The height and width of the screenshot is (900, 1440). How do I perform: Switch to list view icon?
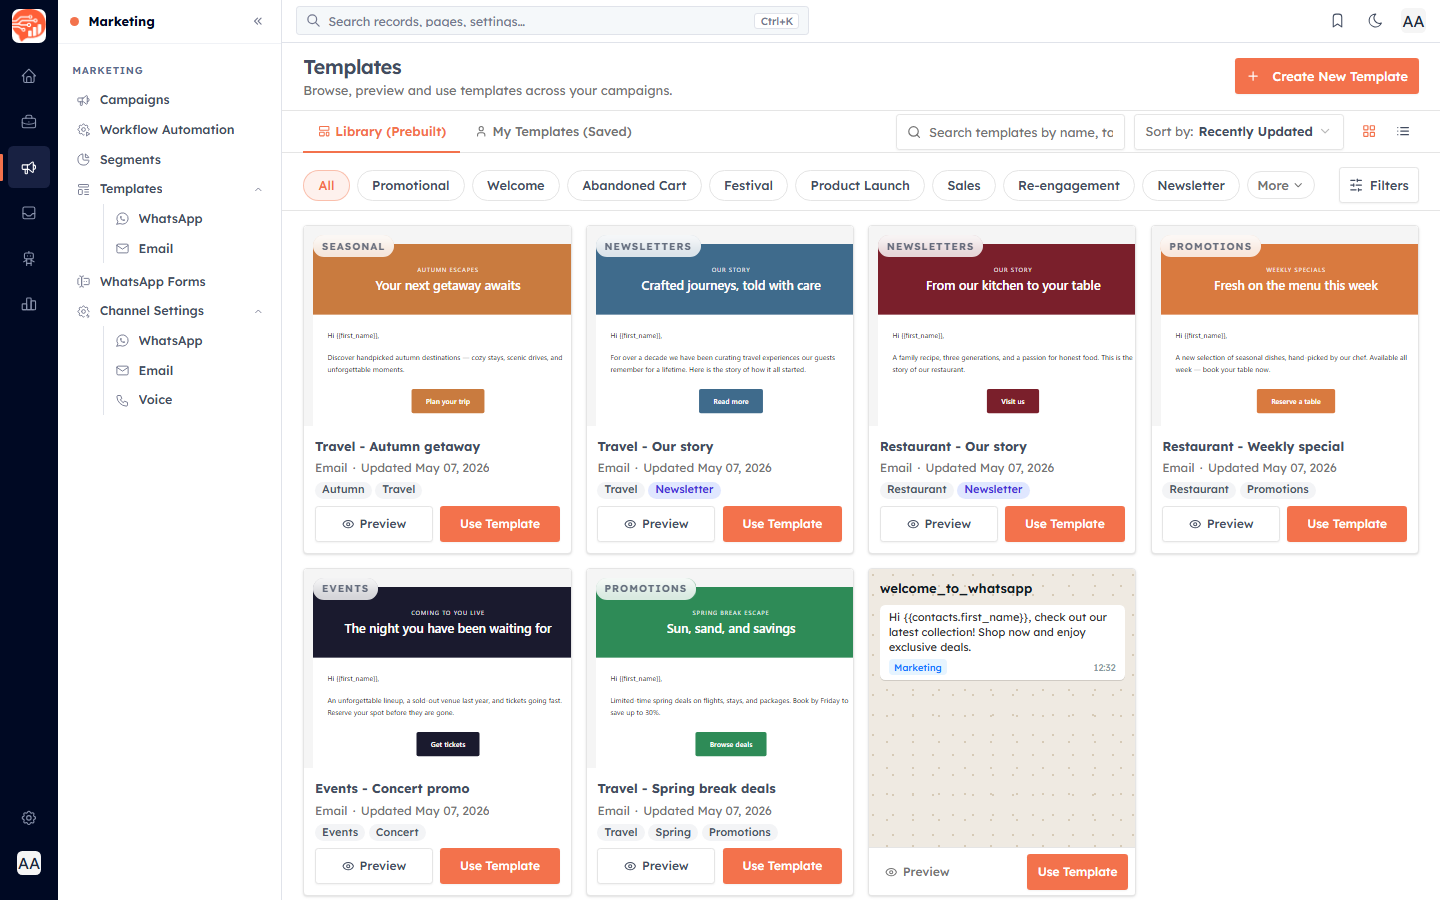[1403, 131]
